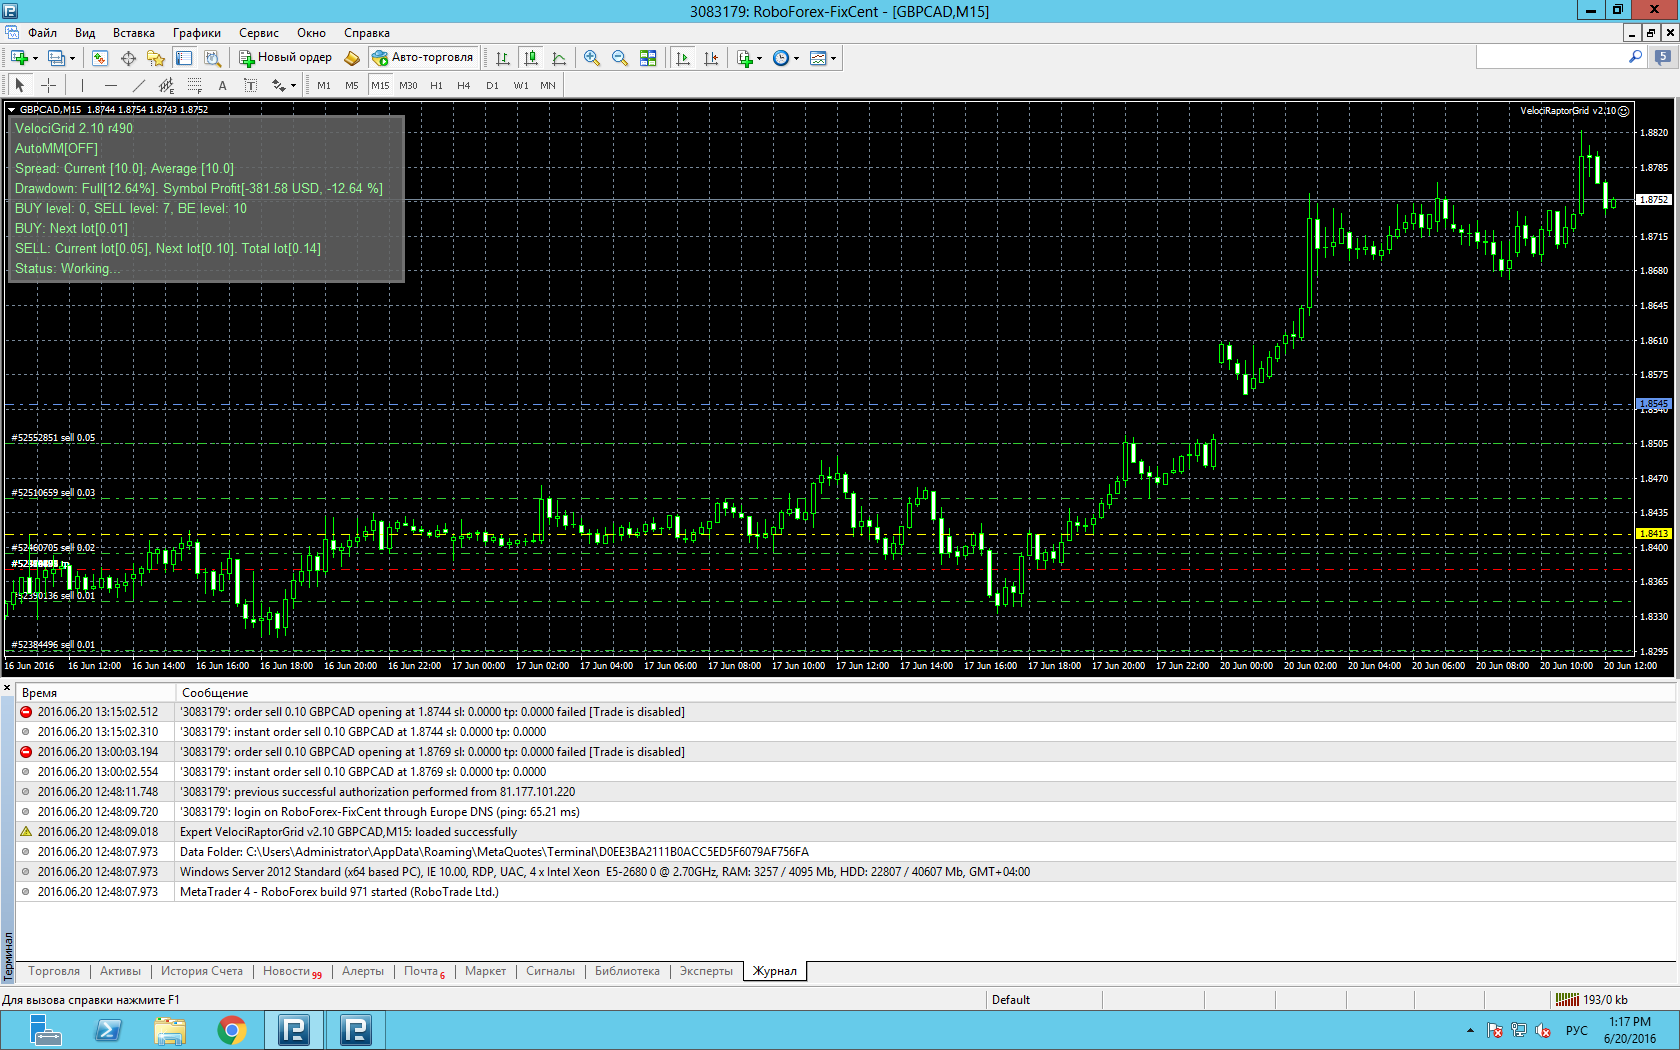Open the templates dropdown
This screenshot has width=1680, height=1050.
823,58
